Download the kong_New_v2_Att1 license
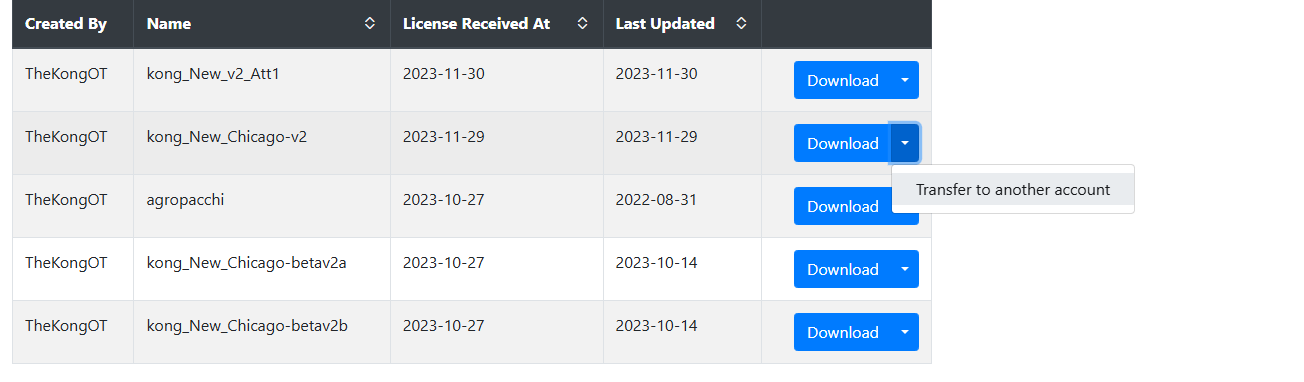 (x=842, y=80)
